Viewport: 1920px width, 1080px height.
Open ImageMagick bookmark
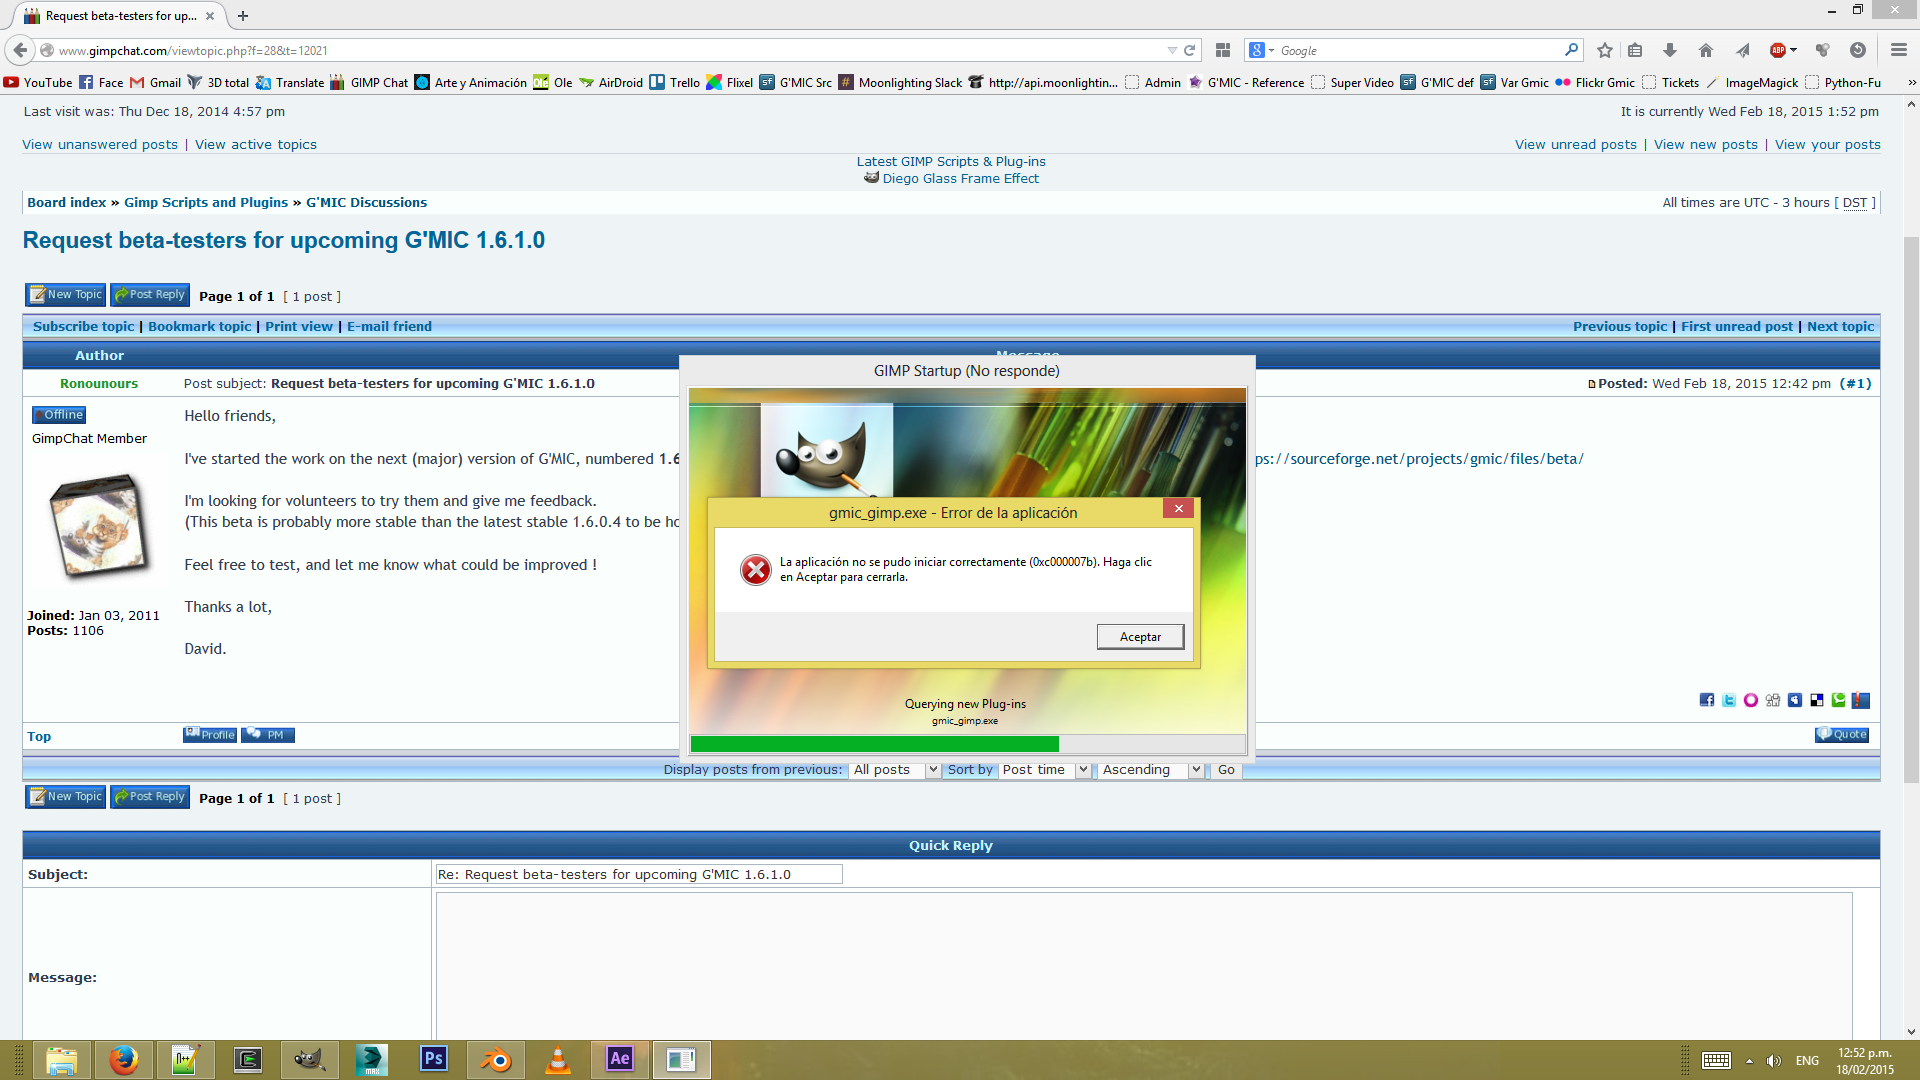point(1751,83)
